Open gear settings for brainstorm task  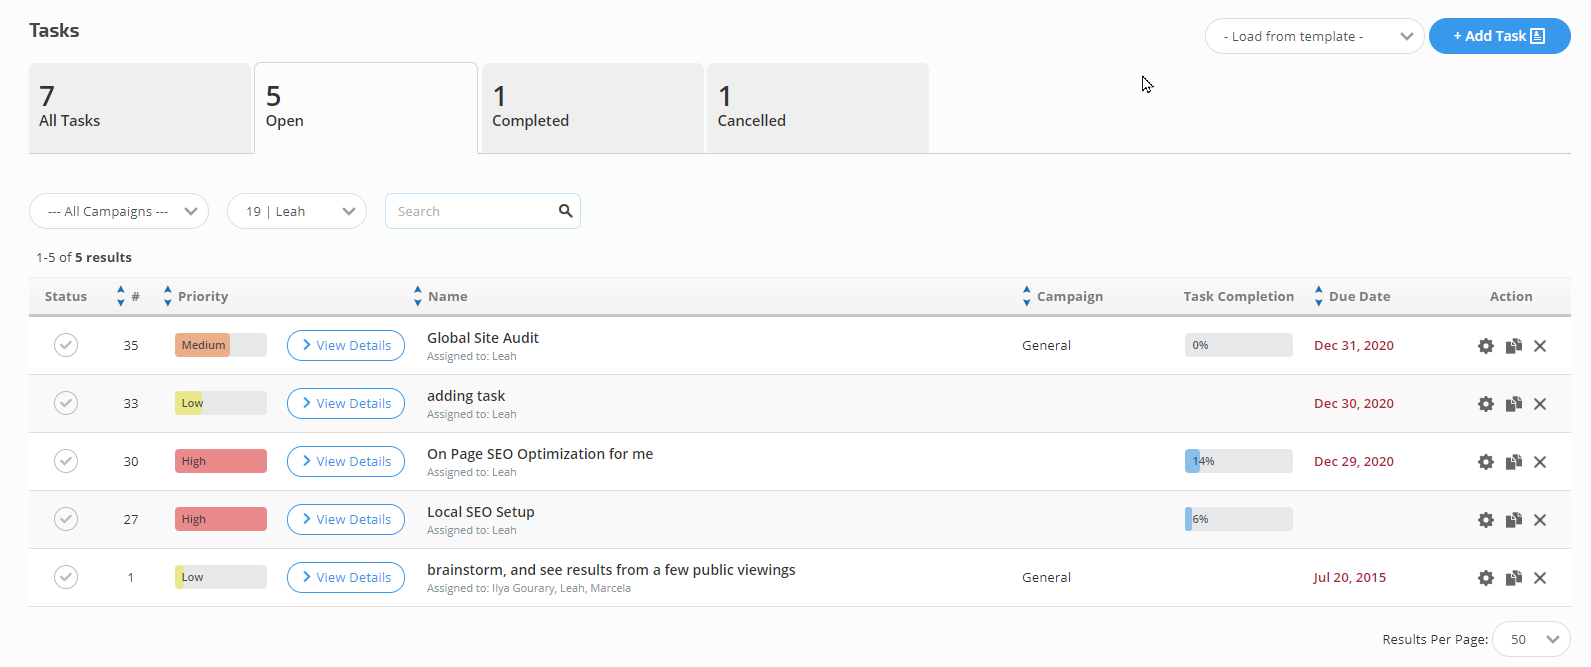point(1485,578)
